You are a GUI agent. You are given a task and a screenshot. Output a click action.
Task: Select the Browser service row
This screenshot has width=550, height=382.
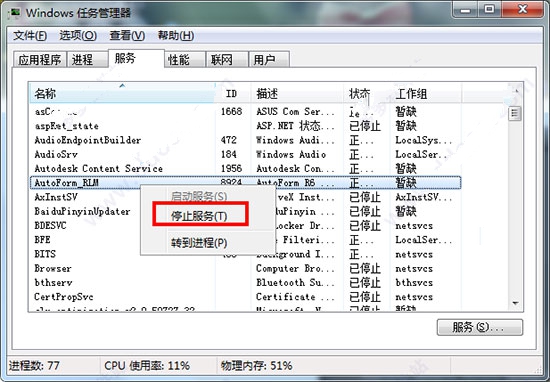point(245,268)
